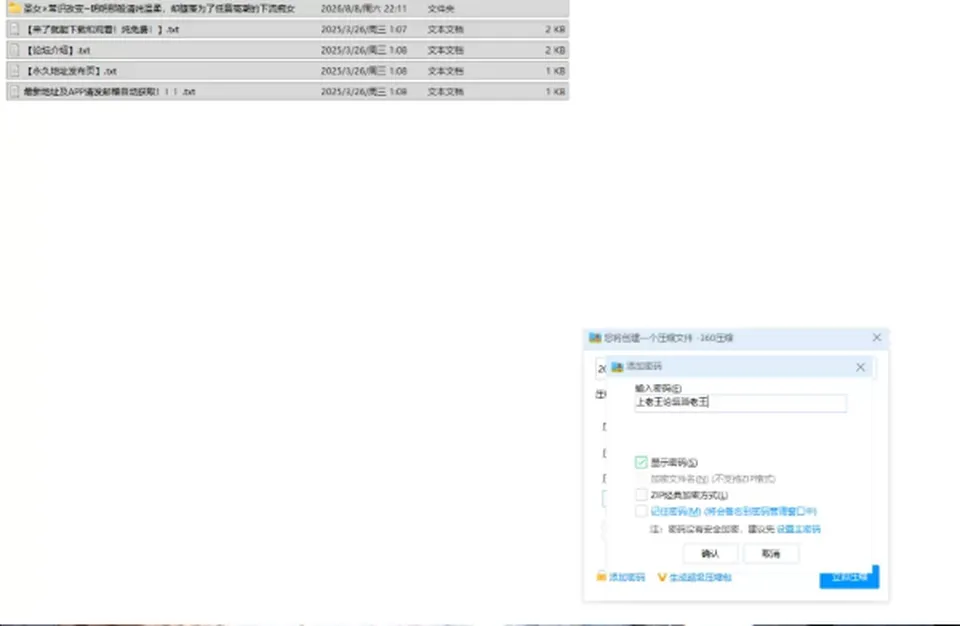The width and height of the screenshot is (960, 626).
Task: Click the 添加密码 dialog title icon
Action: [x=617, y=366]
